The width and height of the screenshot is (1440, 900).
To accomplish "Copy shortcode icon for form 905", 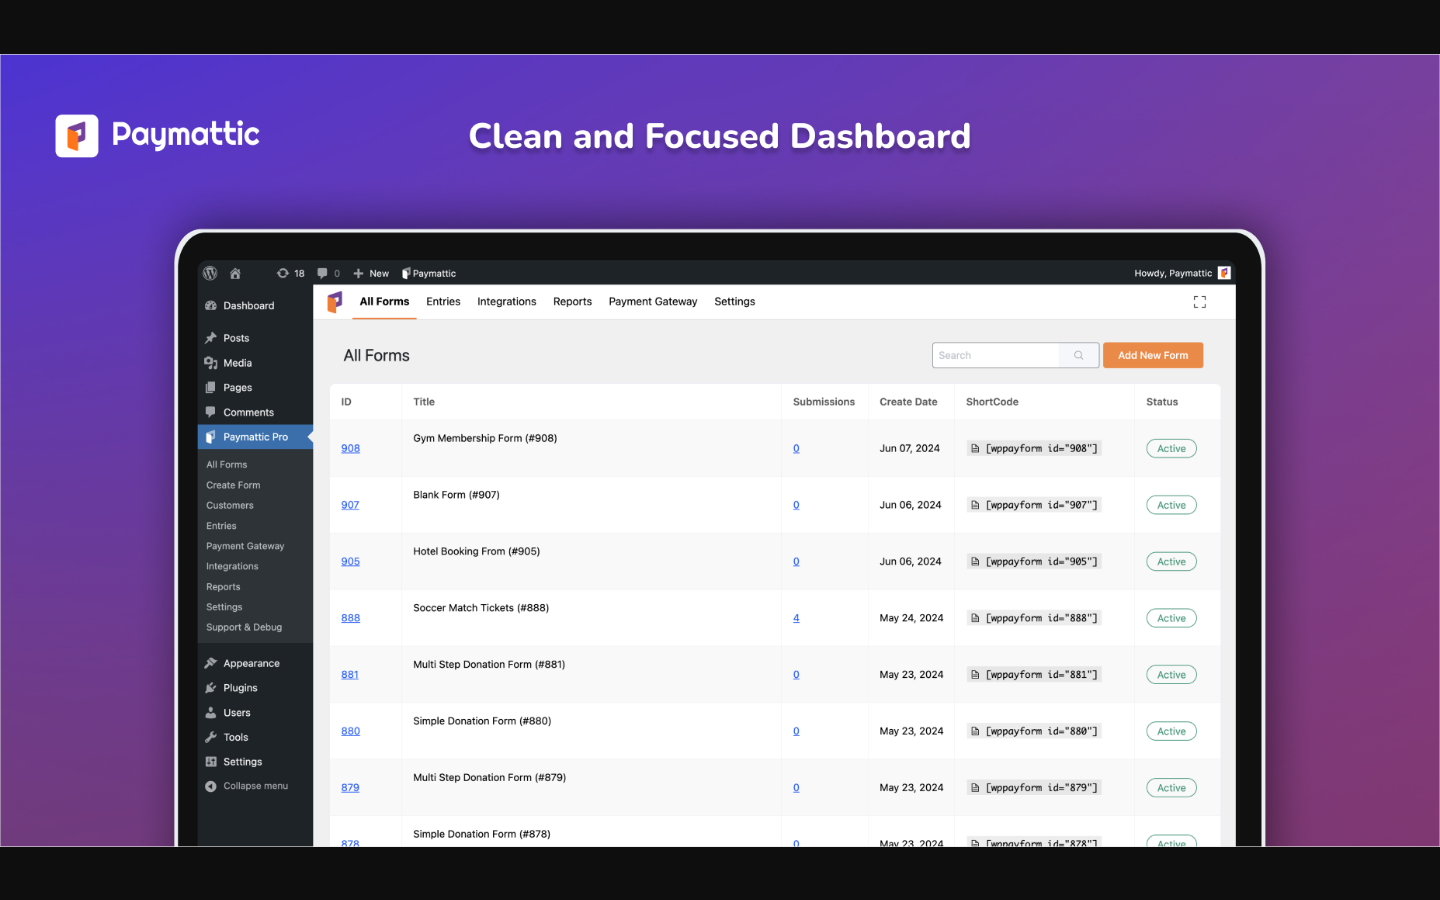I will click(975, 562).
